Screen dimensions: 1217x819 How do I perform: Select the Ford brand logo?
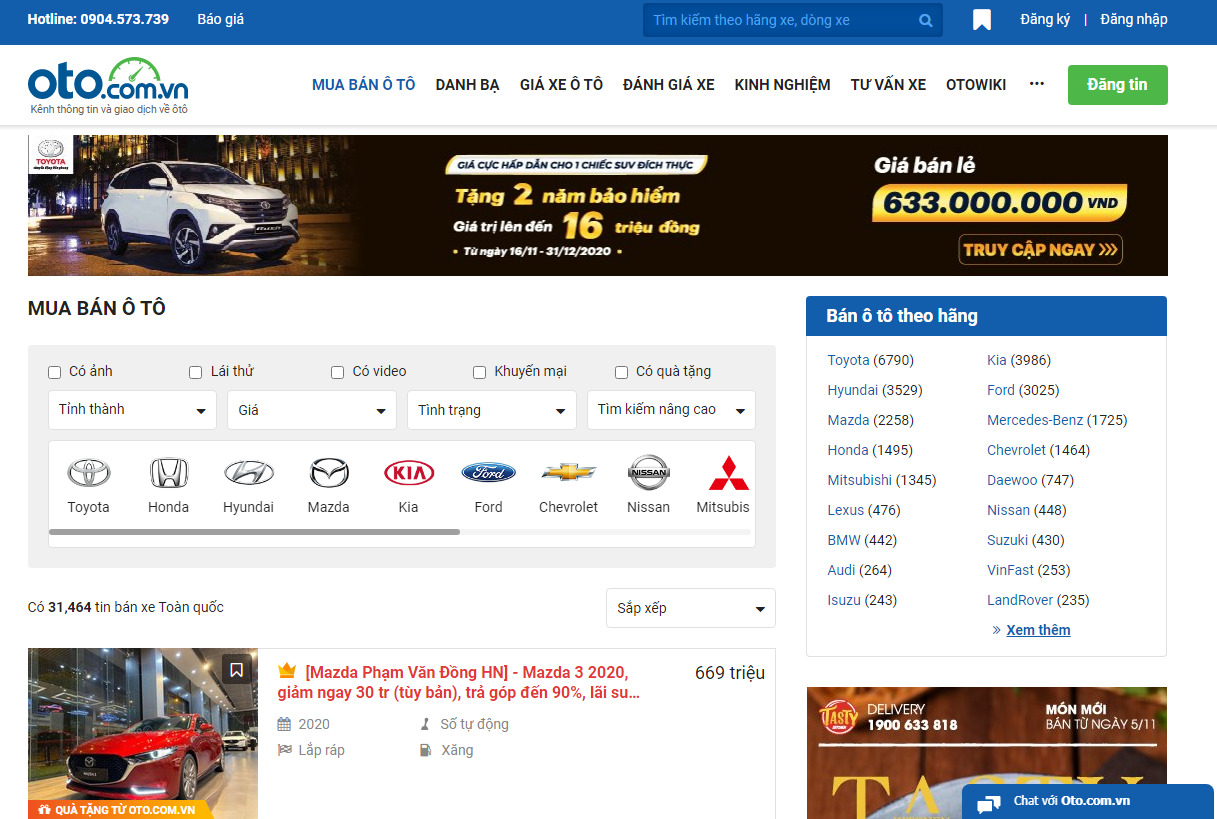point(488,472)
